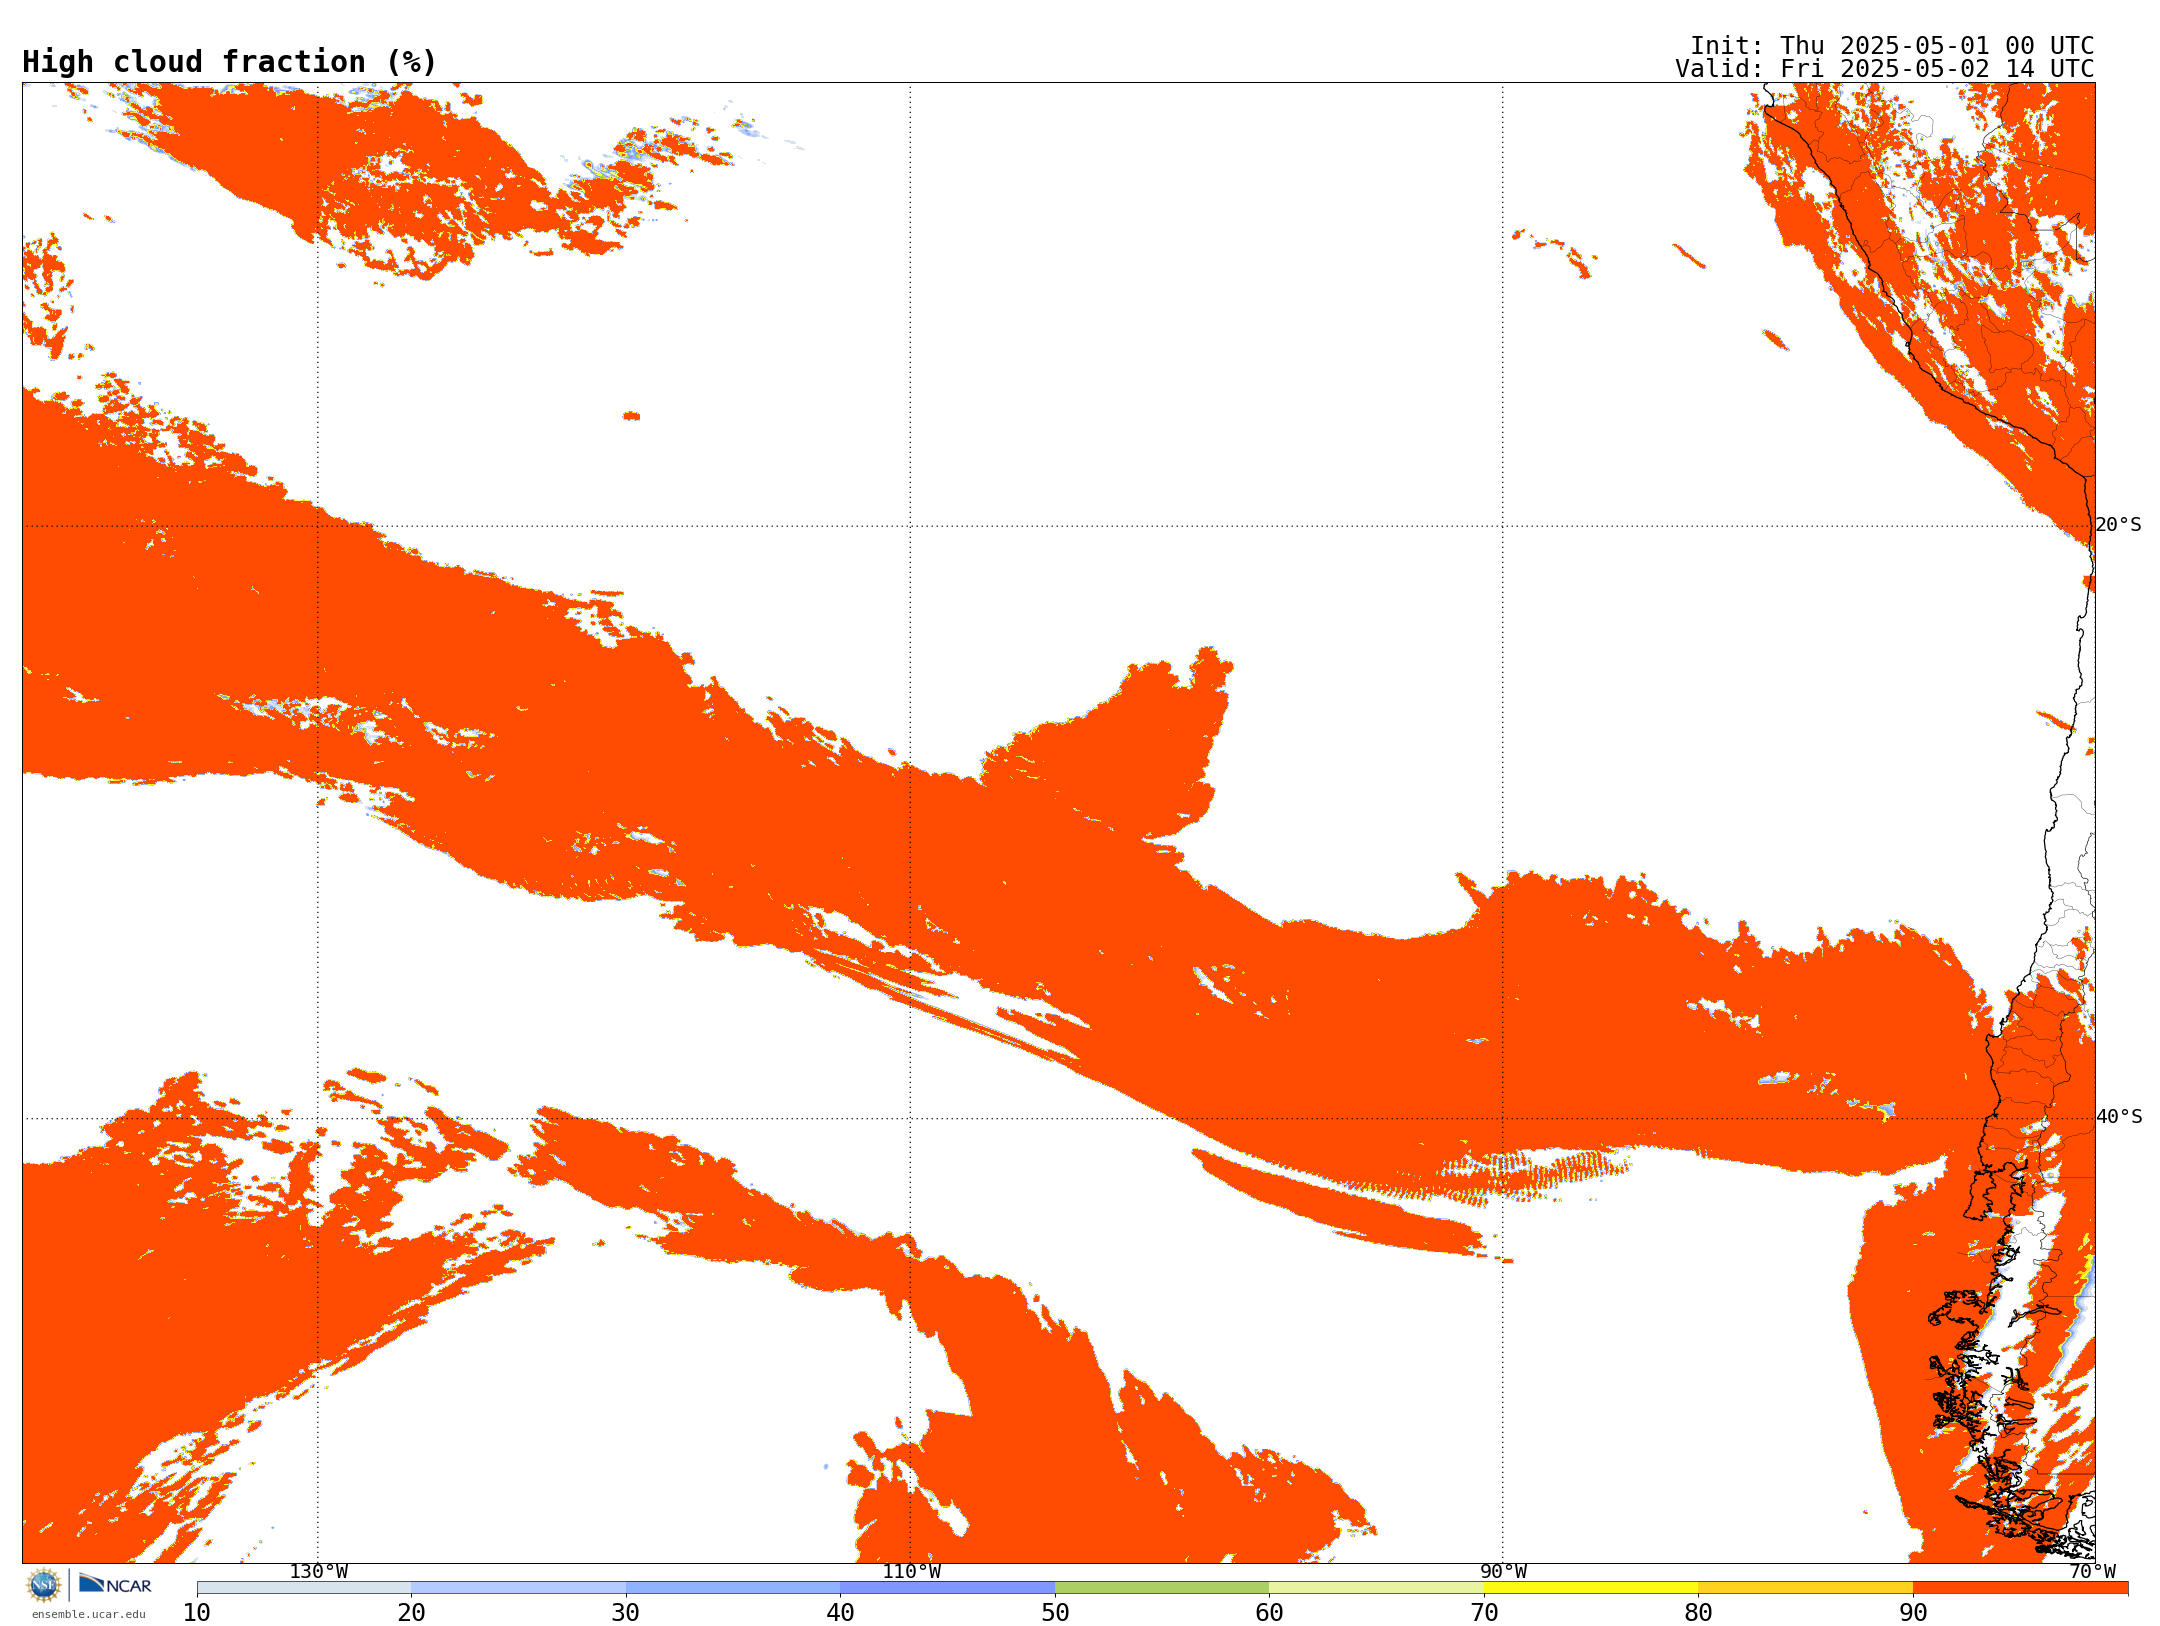Click the colorbar tick label 60
Viewport: 2160px width, 1626px height.
[x=1269, y=1613]
